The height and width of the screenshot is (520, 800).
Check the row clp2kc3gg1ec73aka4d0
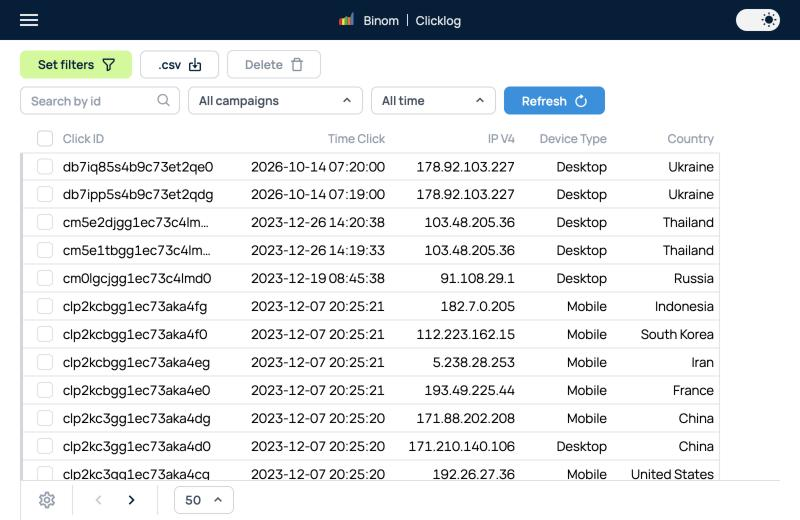[x=45, y=447]
